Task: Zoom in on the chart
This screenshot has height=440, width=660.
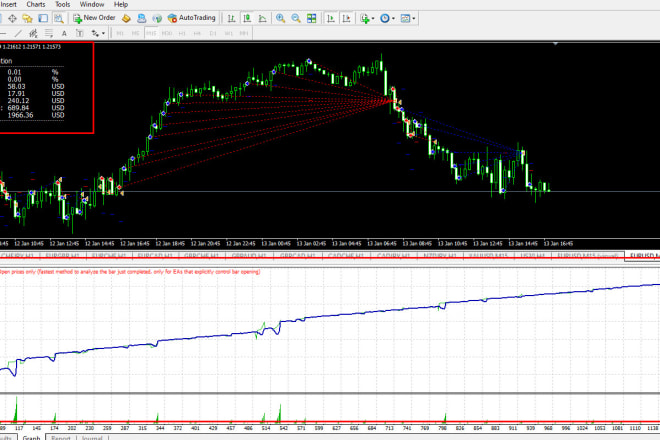Action: (x=280, y=19)
